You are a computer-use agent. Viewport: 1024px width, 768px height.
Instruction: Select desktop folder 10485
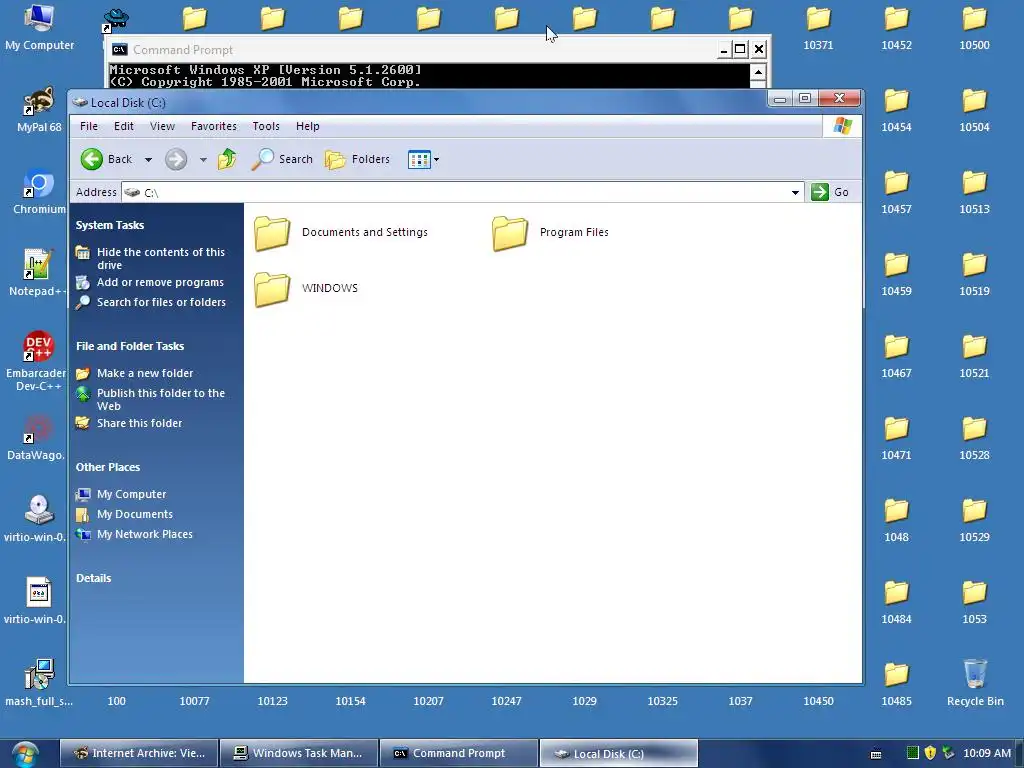click(x=896, y=683)
